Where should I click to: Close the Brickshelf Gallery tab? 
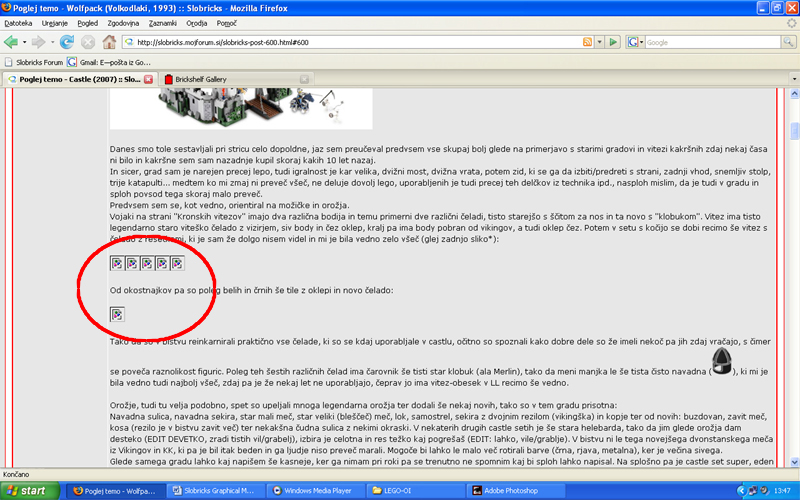(304, 79)
